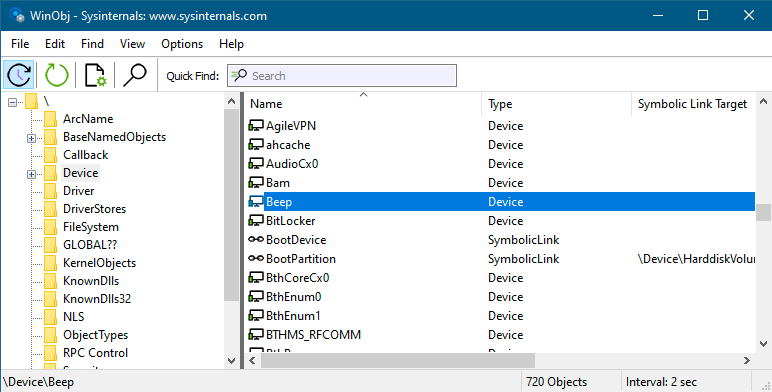Select the BitLocker device icon
This screenshot has height=392, width=772.
tap(256, 221)
